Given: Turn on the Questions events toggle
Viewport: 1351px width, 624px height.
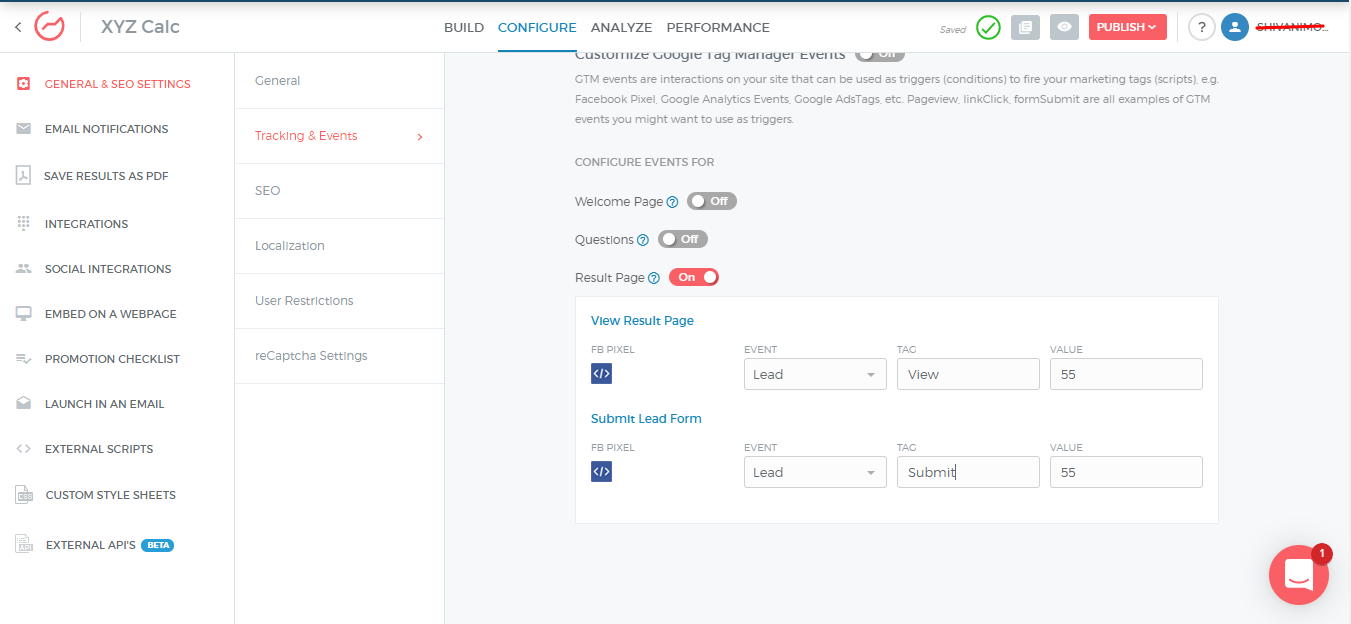Looking at the screenshot, I should click(x=683, y=239).
